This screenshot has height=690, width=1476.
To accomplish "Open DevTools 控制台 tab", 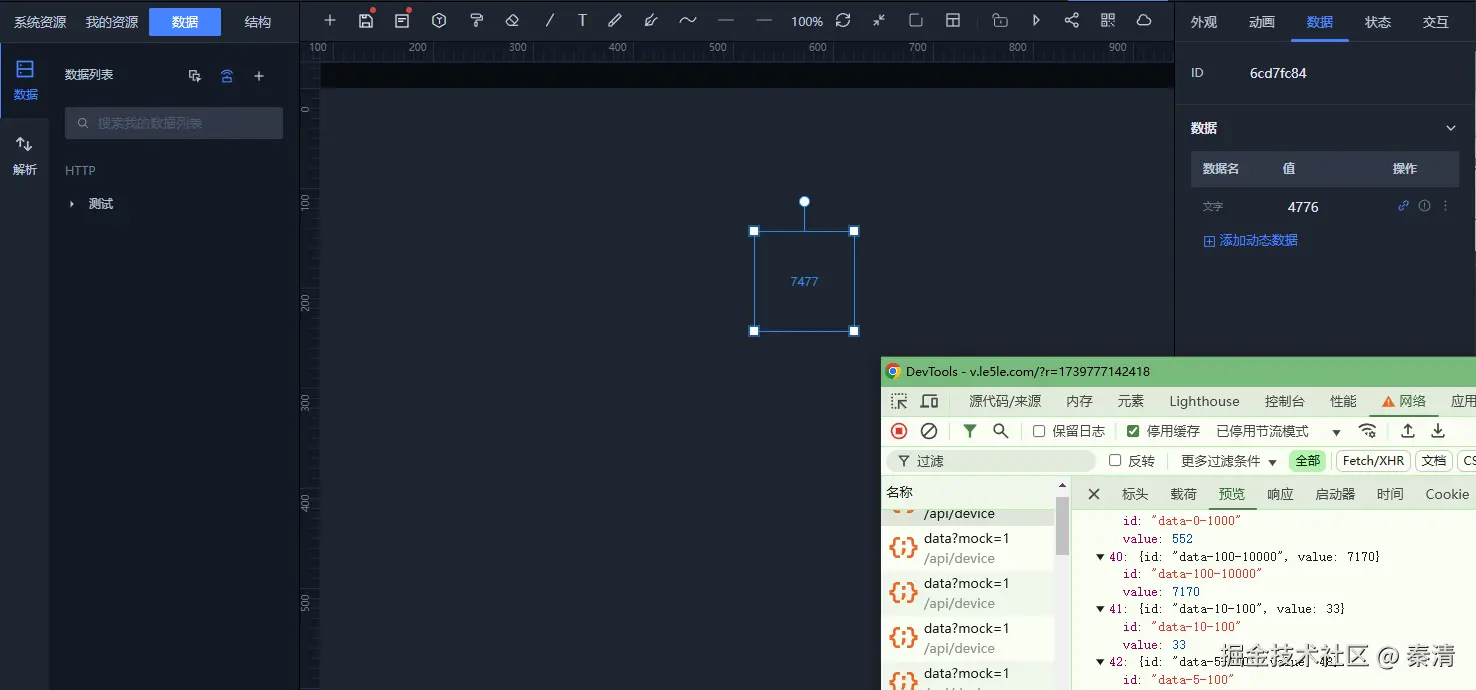I will click(x=1285, y=401).
